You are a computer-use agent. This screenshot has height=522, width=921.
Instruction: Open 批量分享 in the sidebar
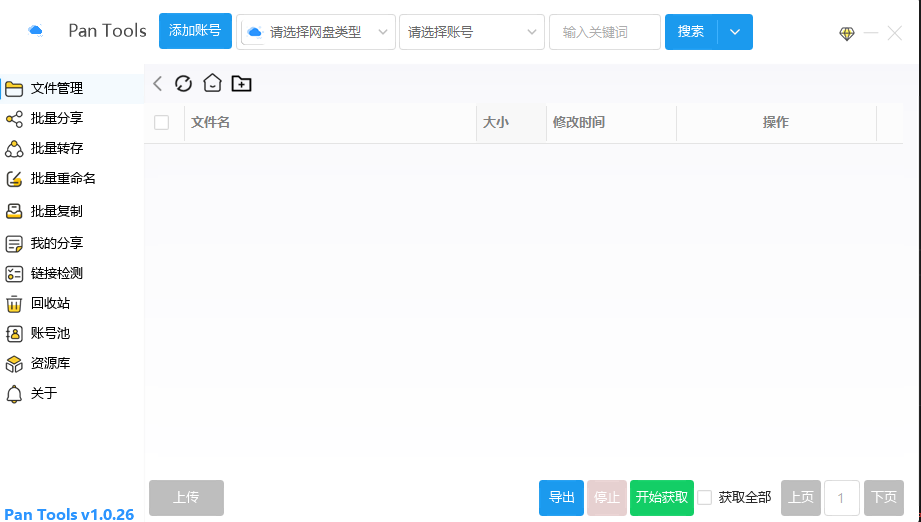[56, 118]
